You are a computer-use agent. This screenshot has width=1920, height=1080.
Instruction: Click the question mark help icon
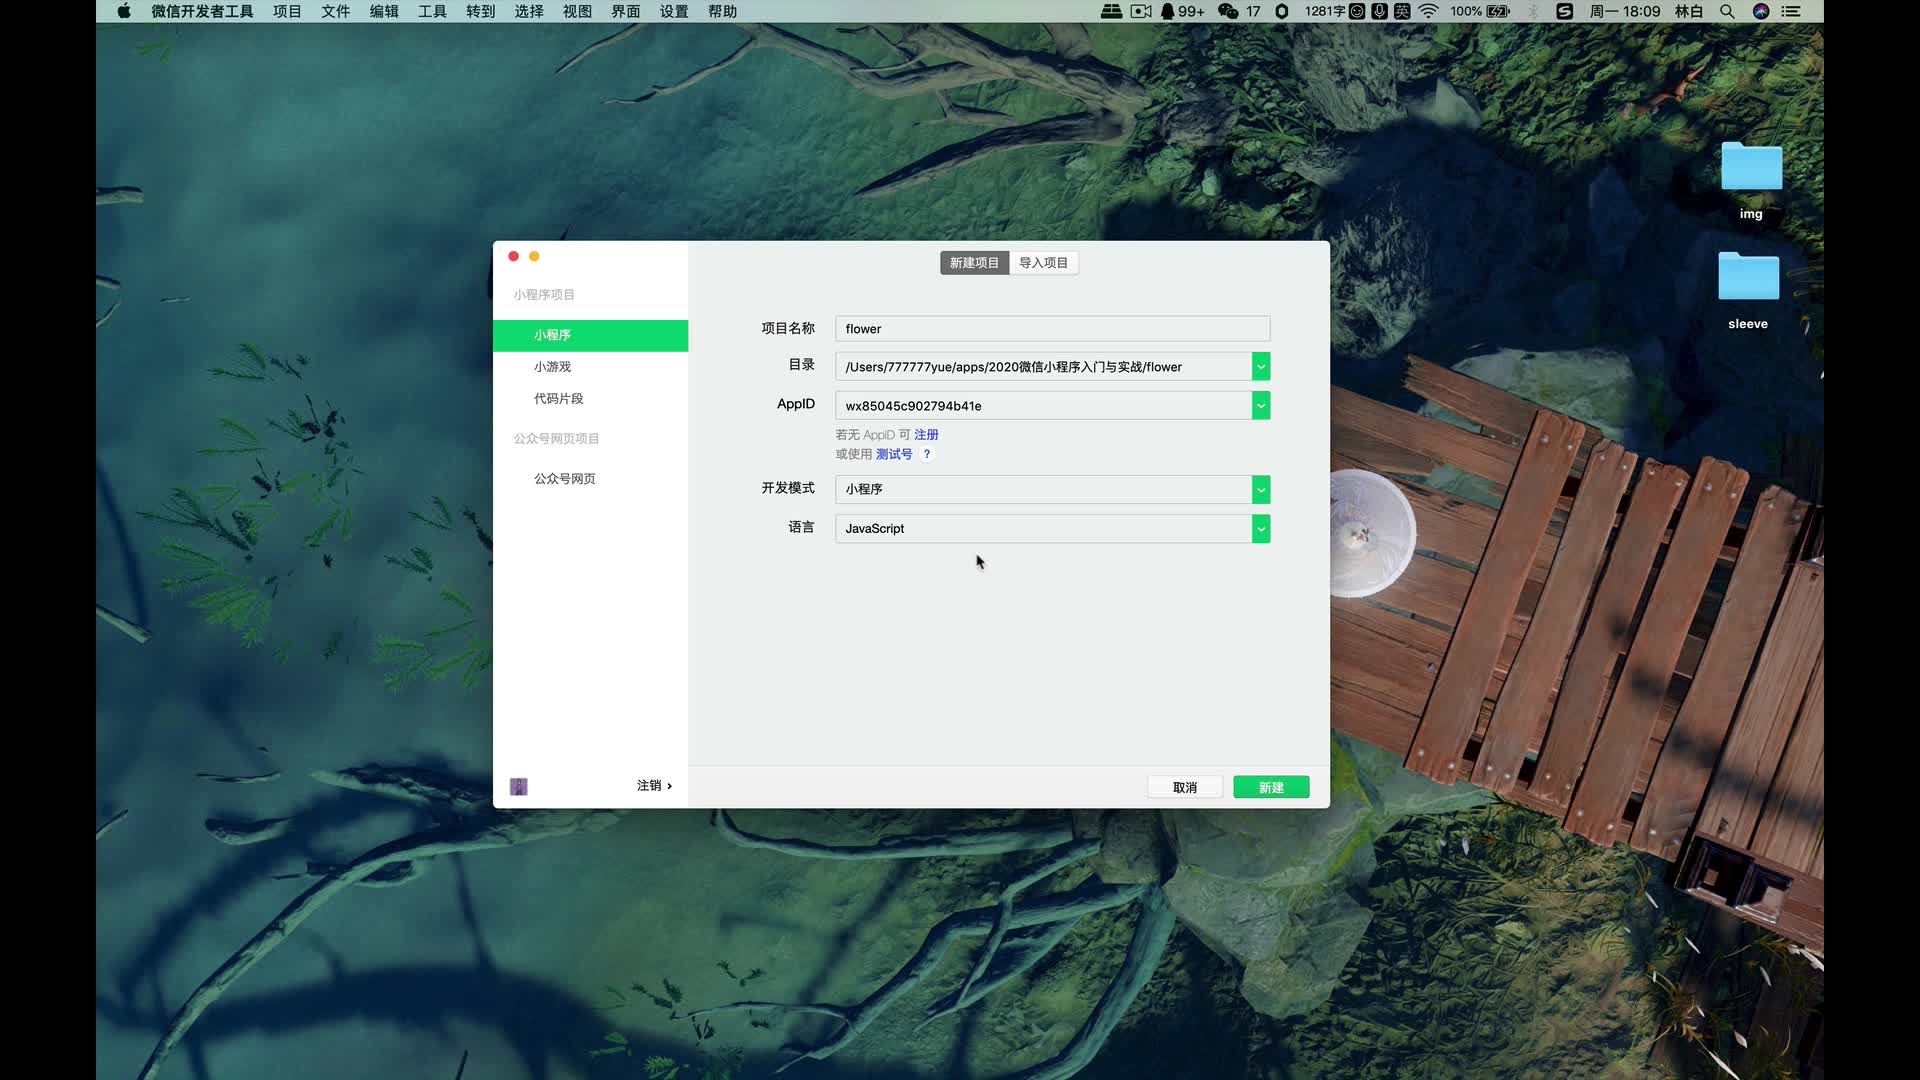coord(927,454)
